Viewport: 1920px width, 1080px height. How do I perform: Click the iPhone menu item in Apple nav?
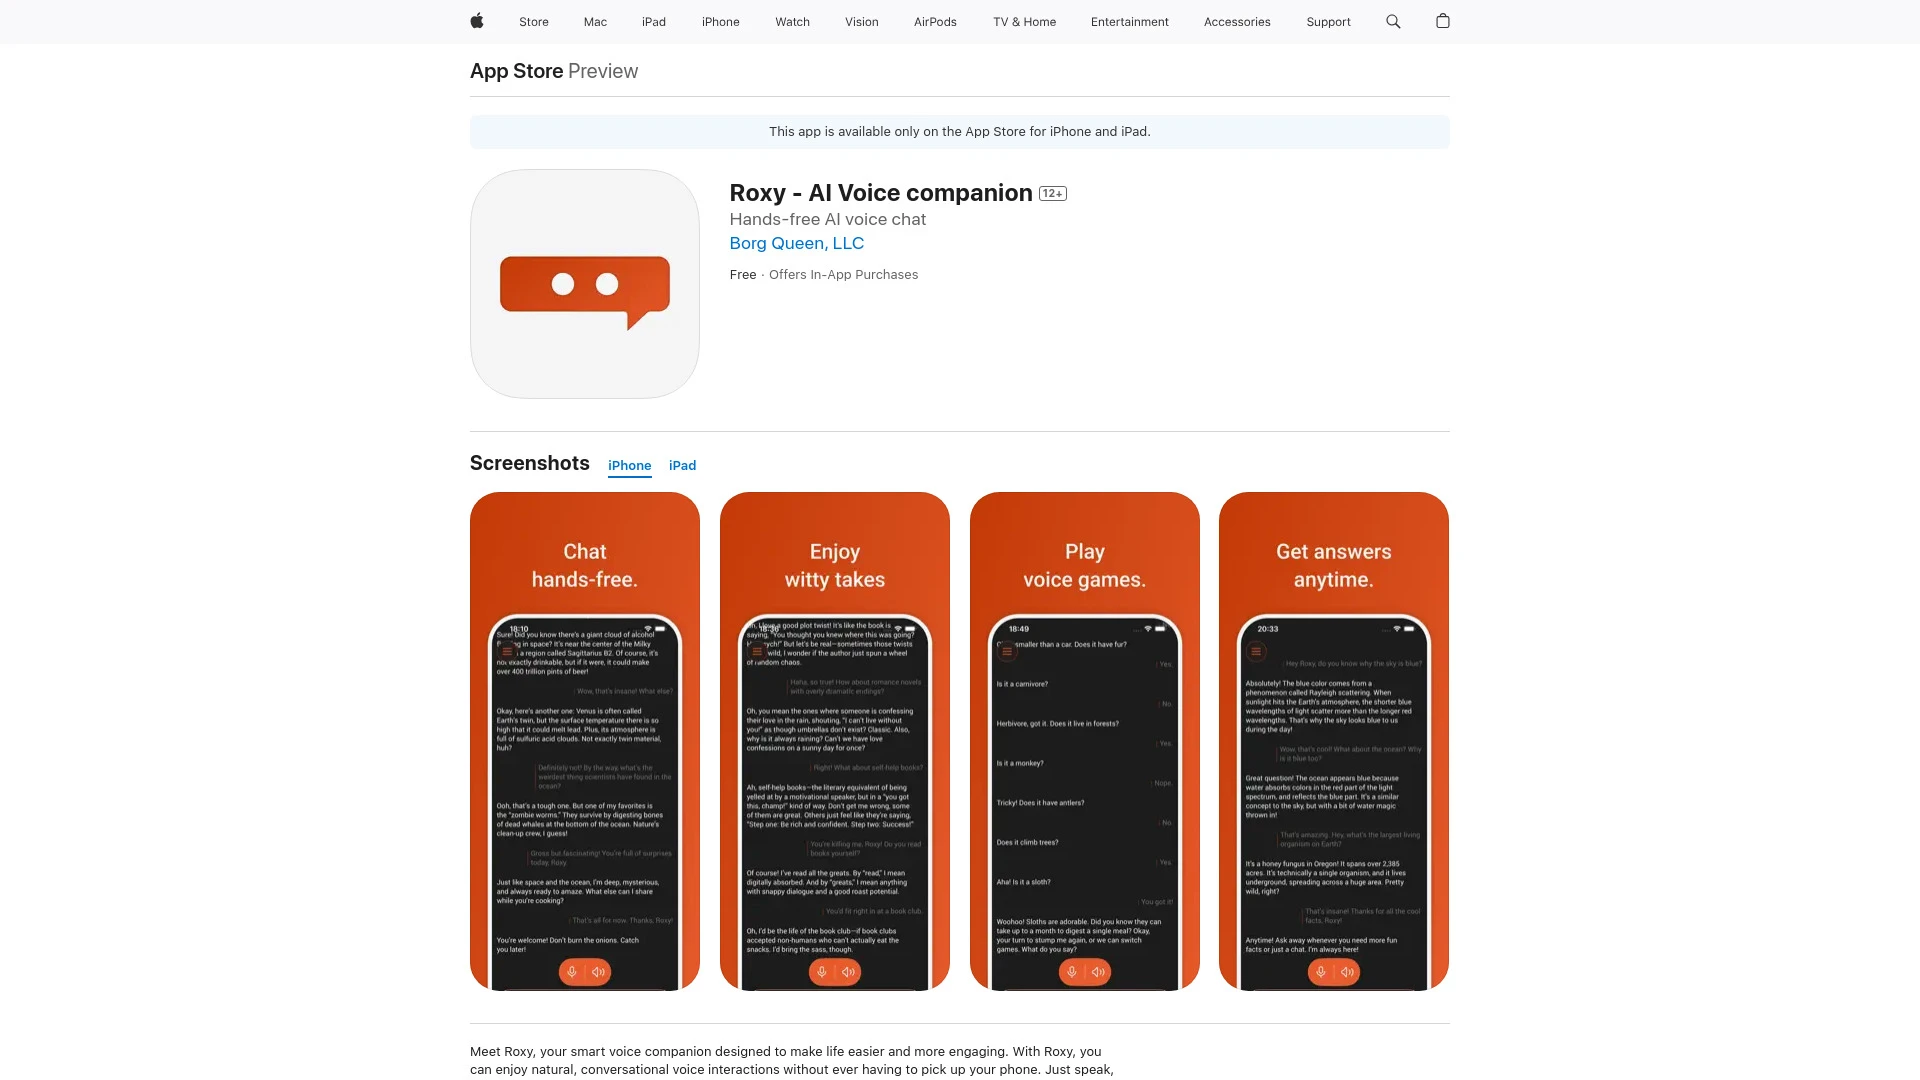pos(720,21)
